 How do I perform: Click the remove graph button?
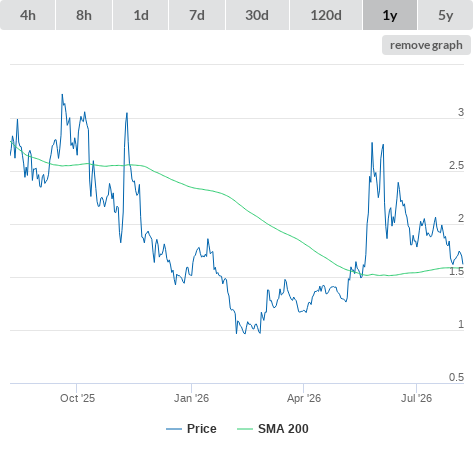tap(426, 45)
